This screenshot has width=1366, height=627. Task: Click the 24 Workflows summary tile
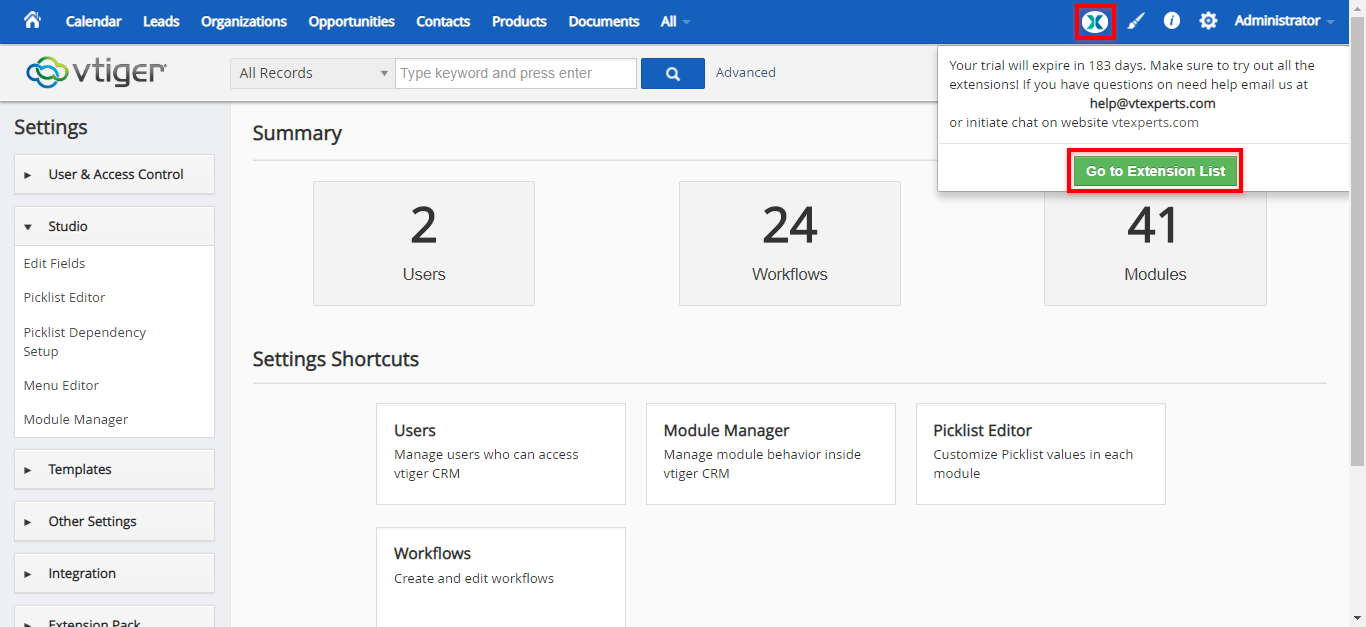coord(790,243)
